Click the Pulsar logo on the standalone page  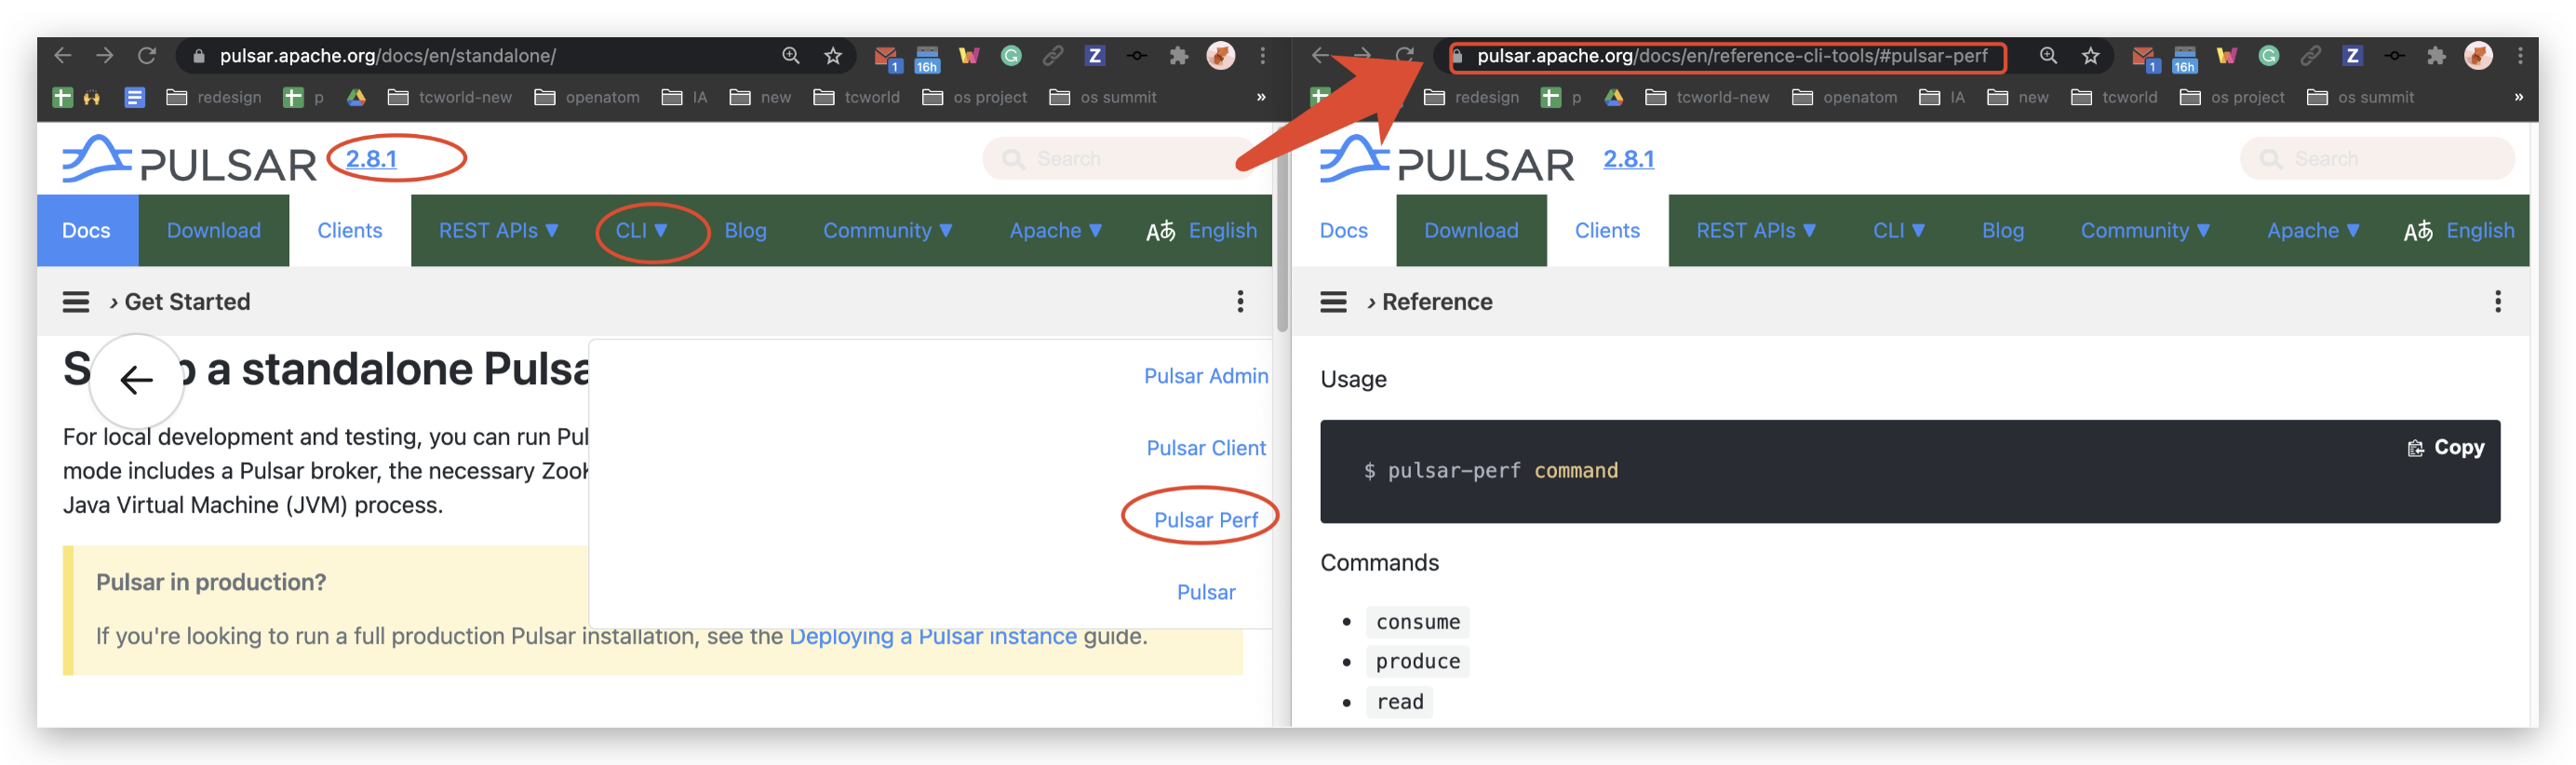coord(189,160)
